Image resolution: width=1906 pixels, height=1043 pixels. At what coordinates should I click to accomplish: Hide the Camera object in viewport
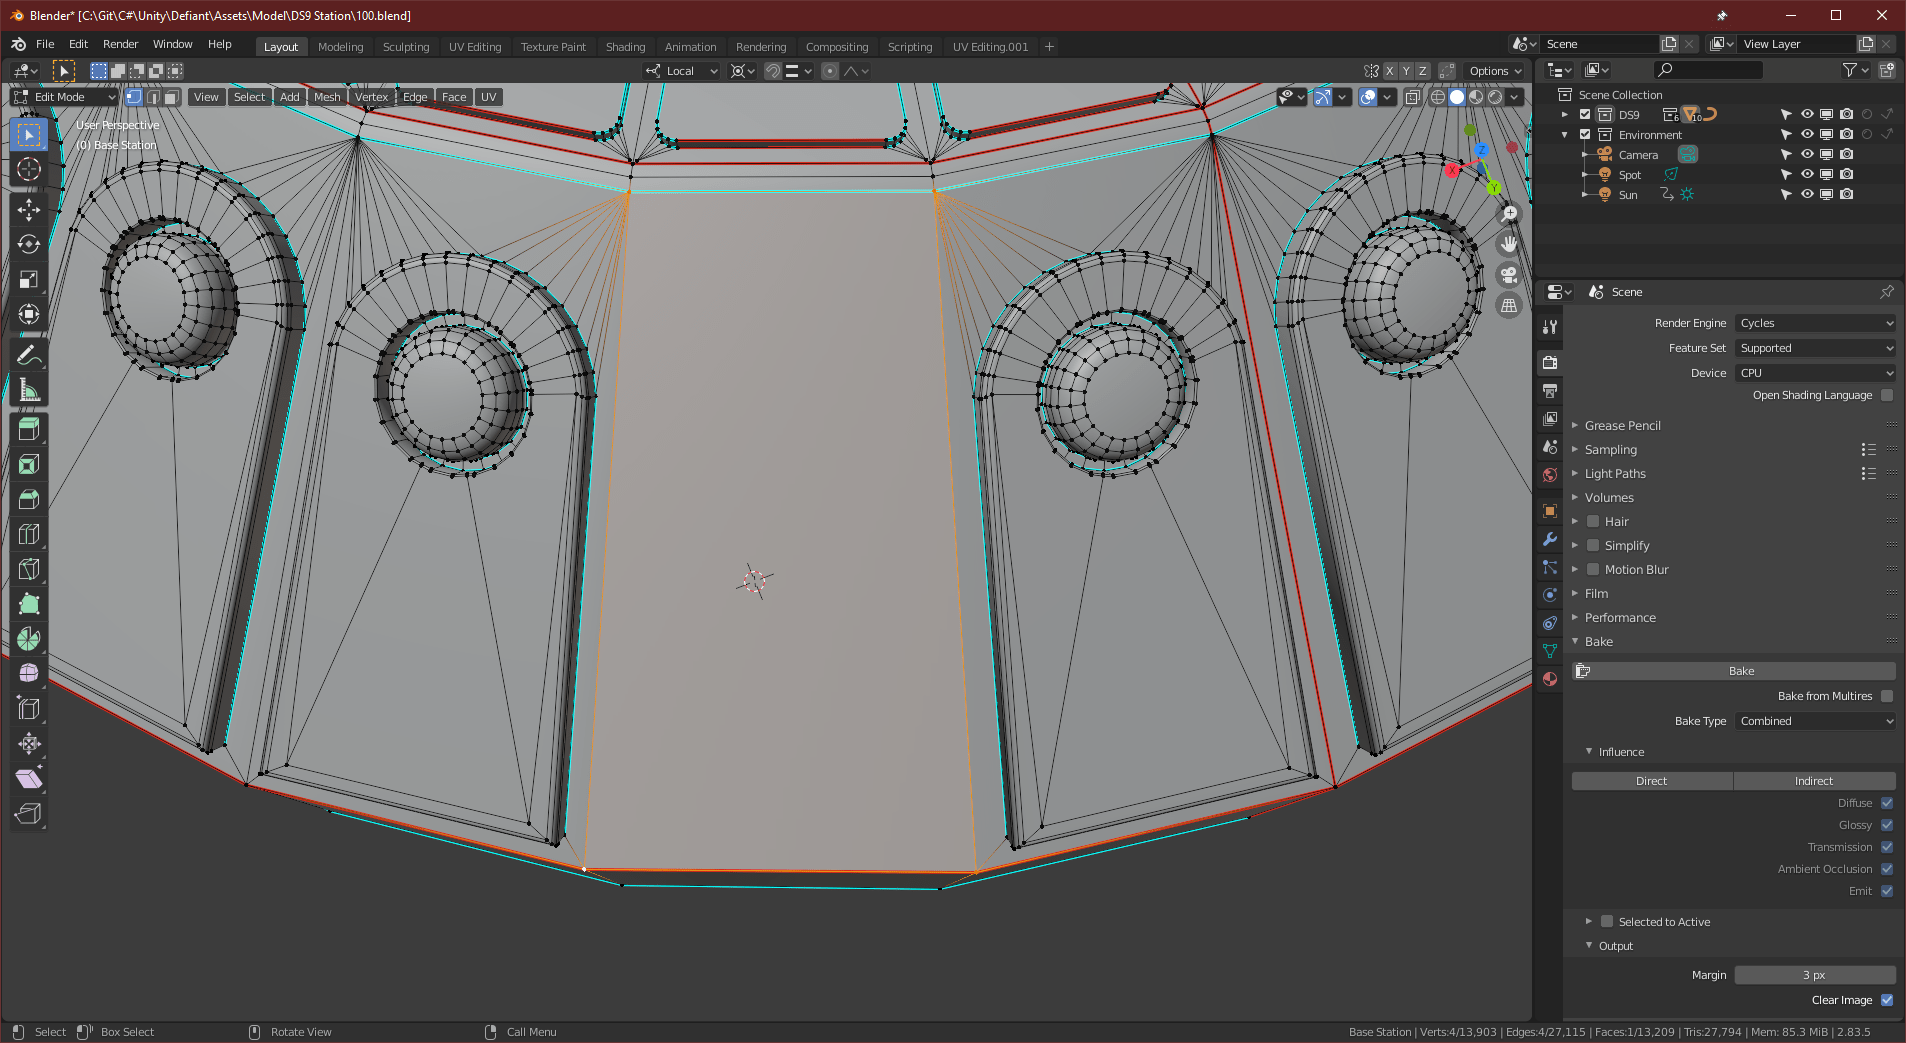coord(1807,154)
